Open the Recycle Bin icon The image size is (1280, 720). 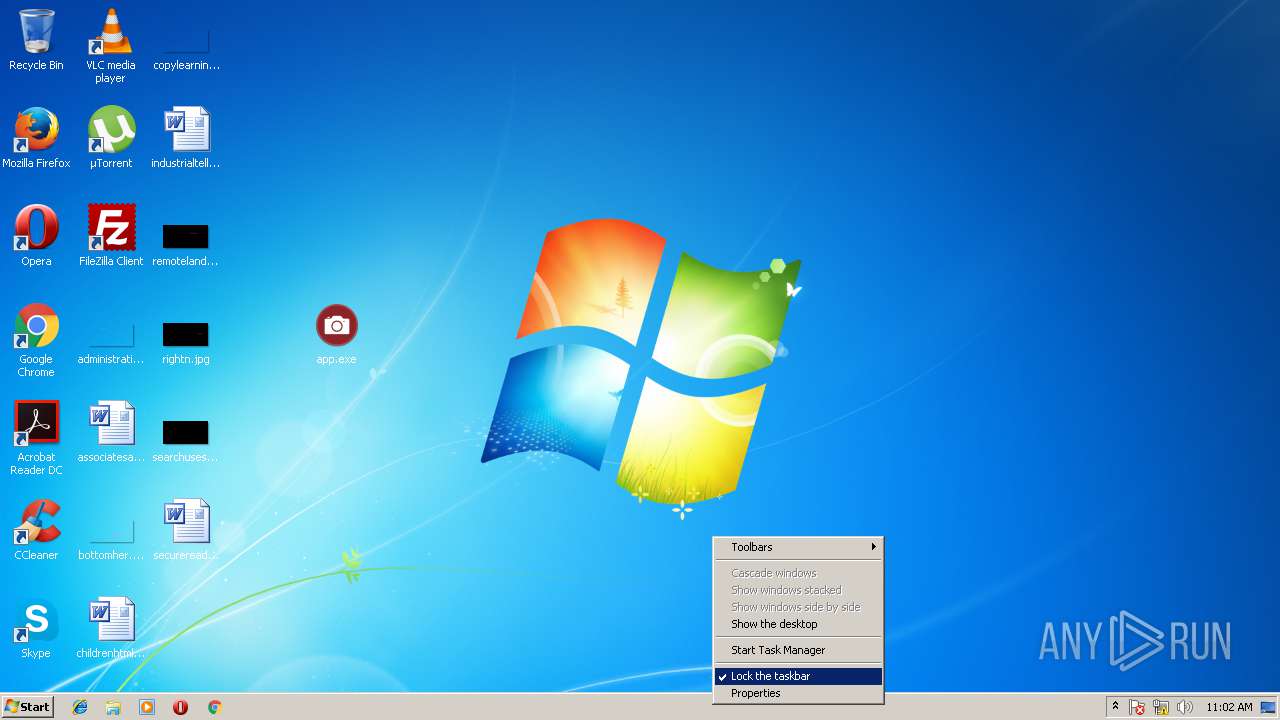coord(36,40)
